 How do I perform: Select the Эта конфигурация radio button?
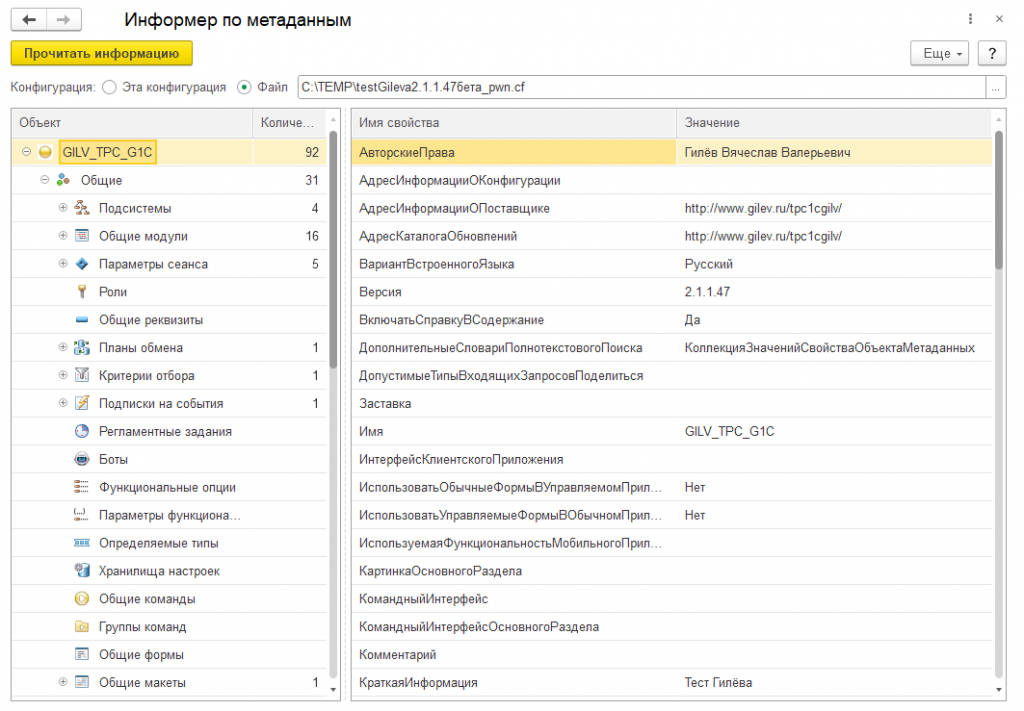point(110,87)
